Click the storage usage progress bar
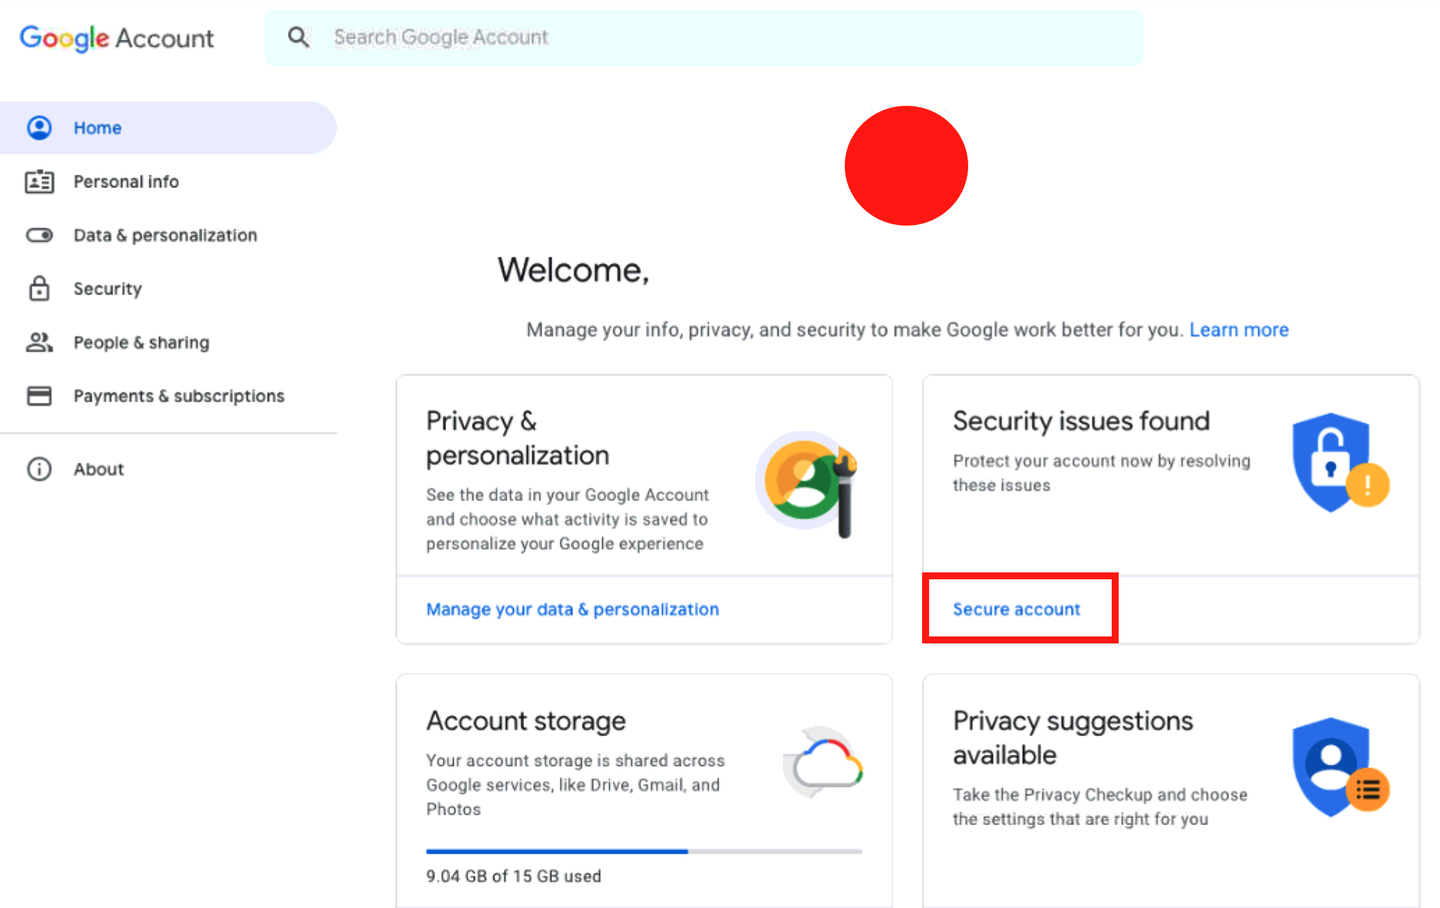This screenshot has width=1440, height=908. point(644,851)
